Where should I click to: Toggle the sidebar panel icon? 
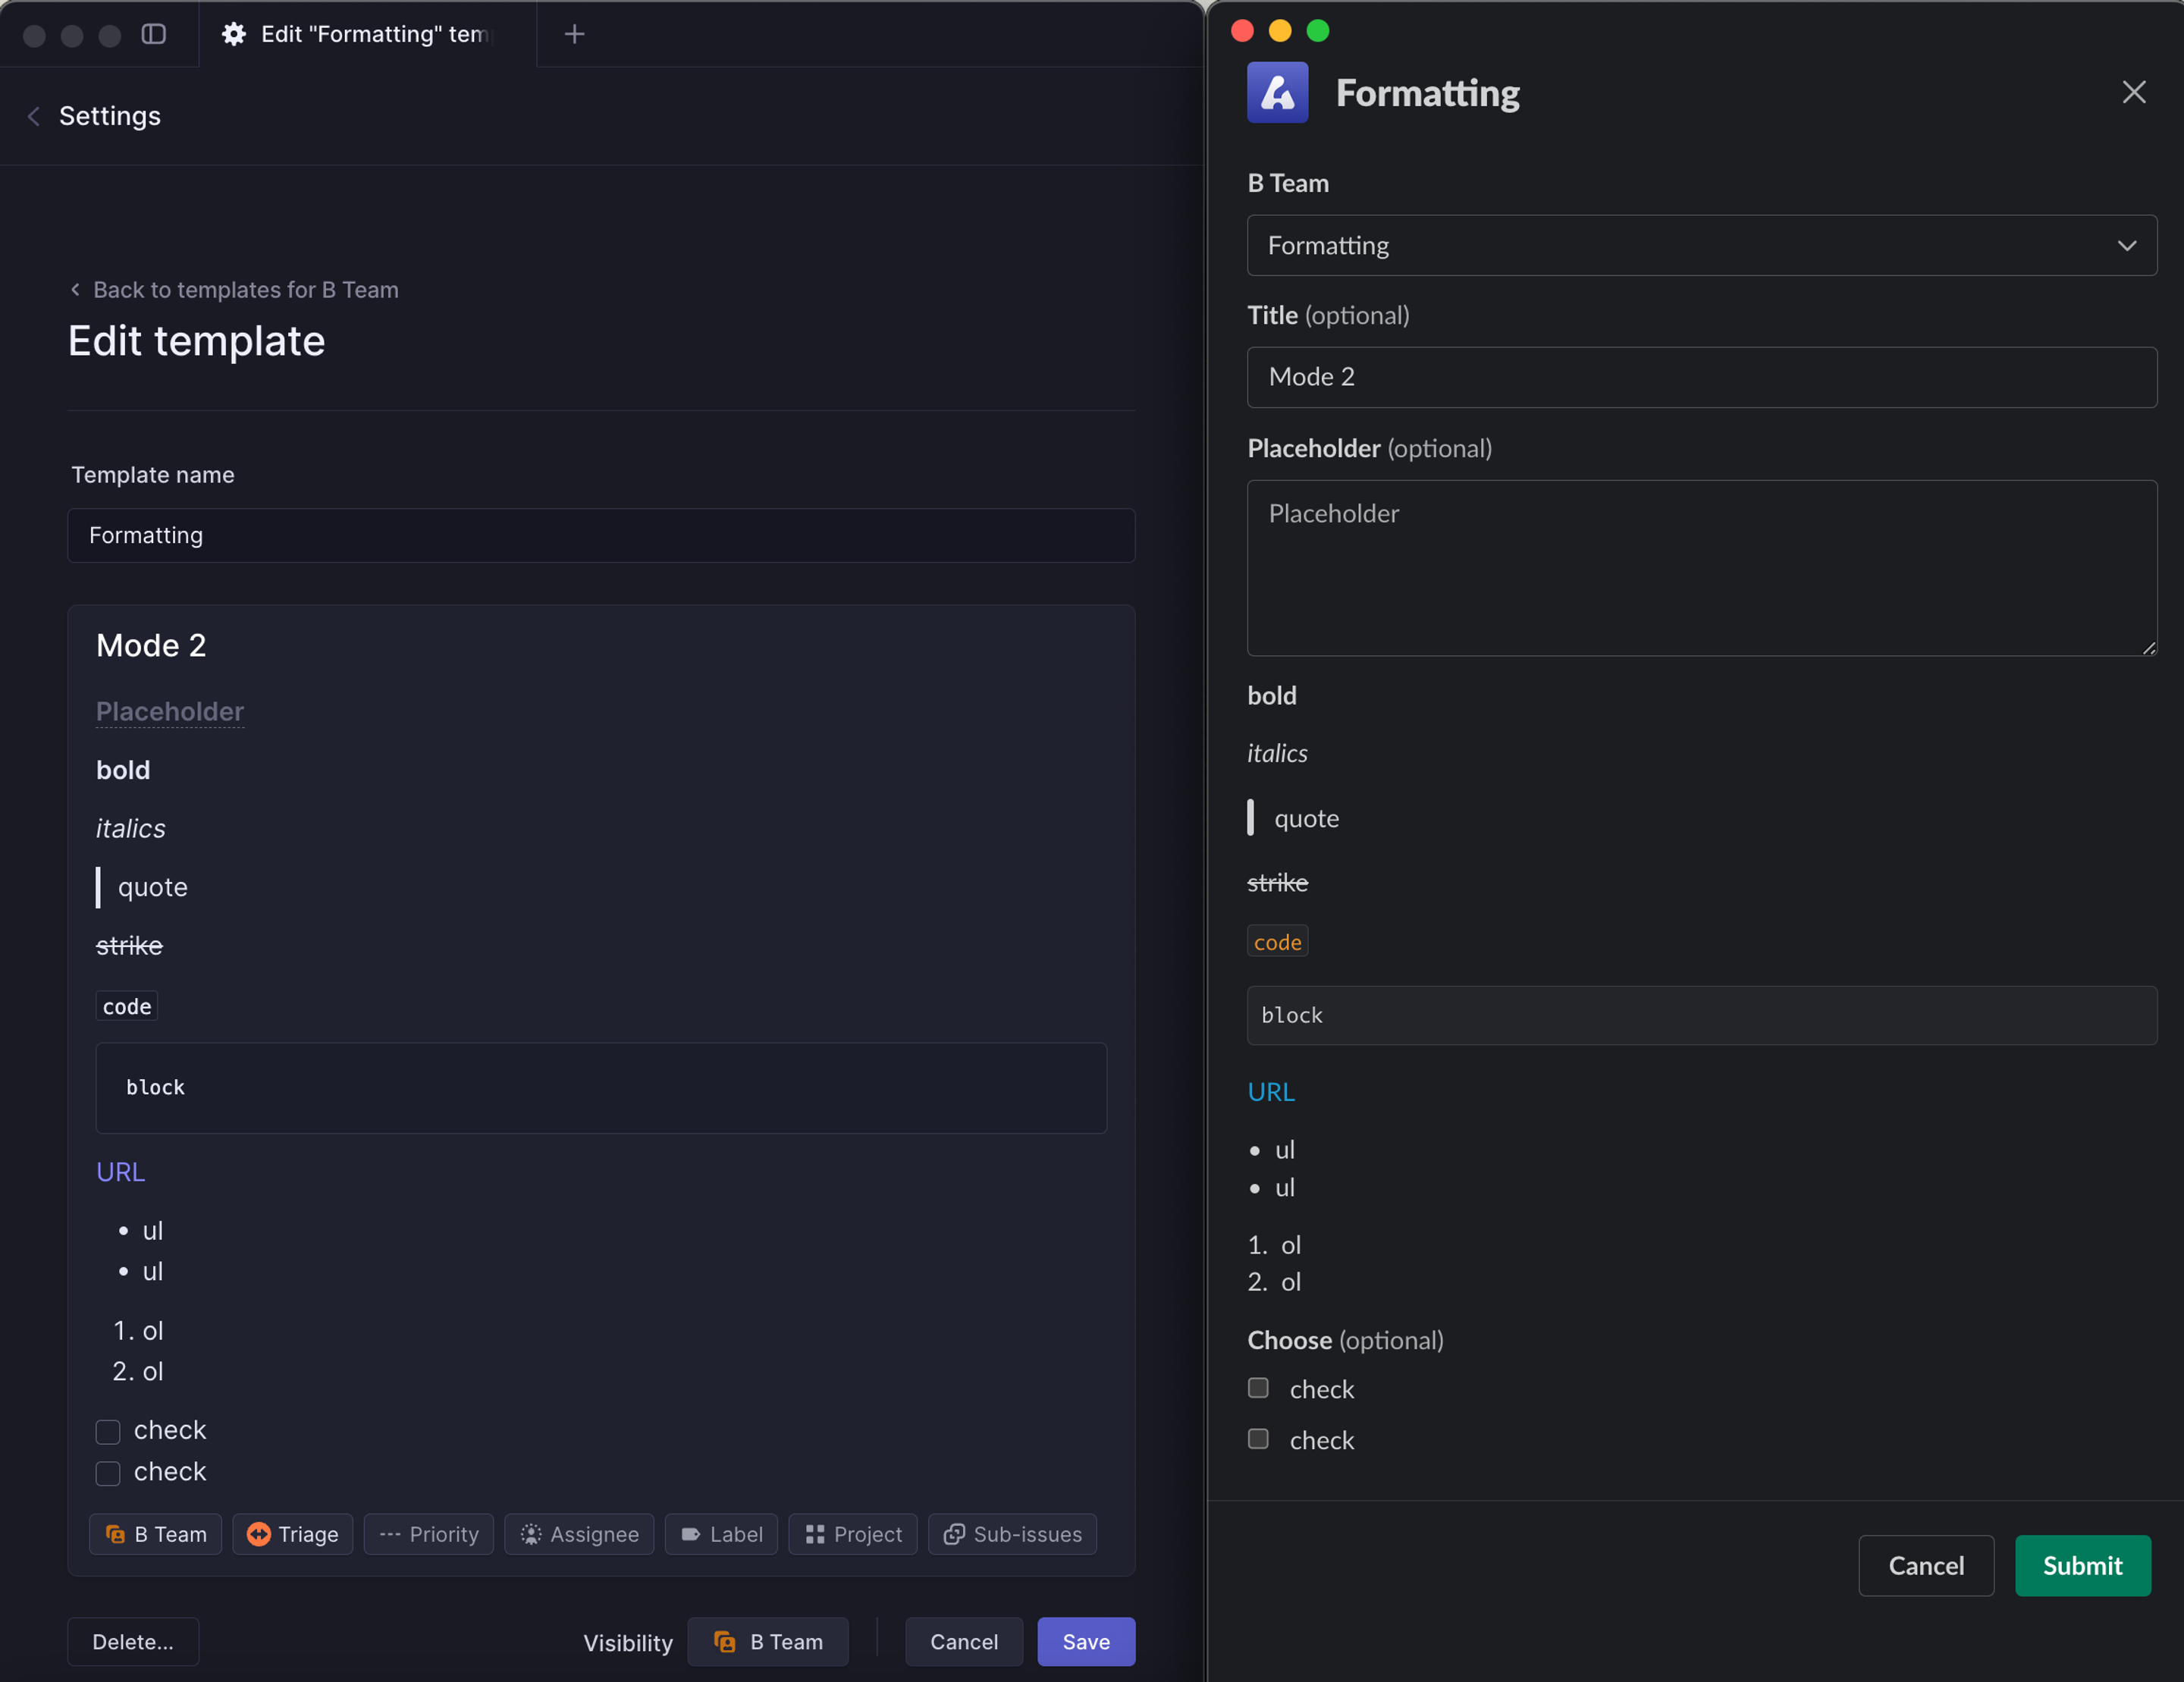point(153,34)
